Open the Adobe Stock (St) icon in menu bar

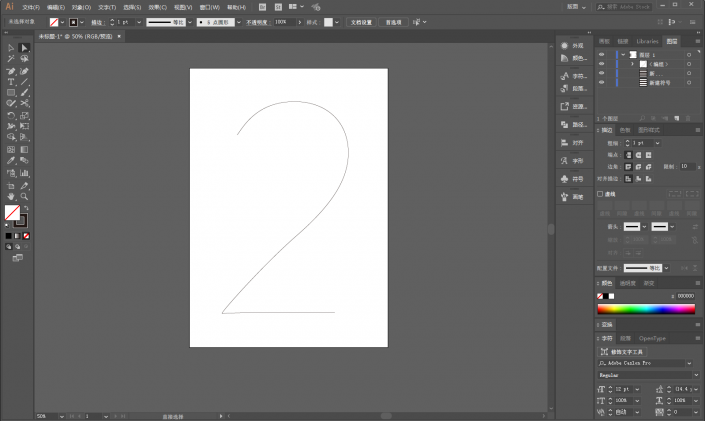coord(278,7)
